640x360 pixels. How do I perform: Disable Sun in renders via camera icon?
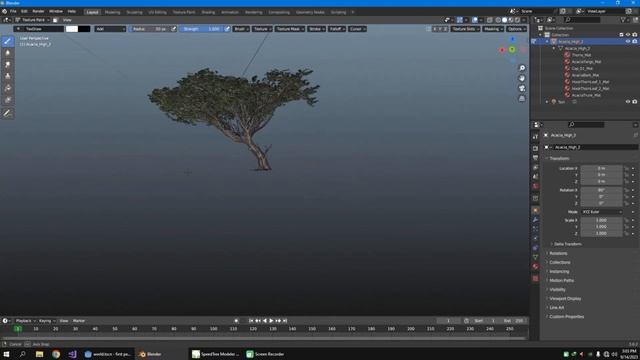[x=635, y=102]
